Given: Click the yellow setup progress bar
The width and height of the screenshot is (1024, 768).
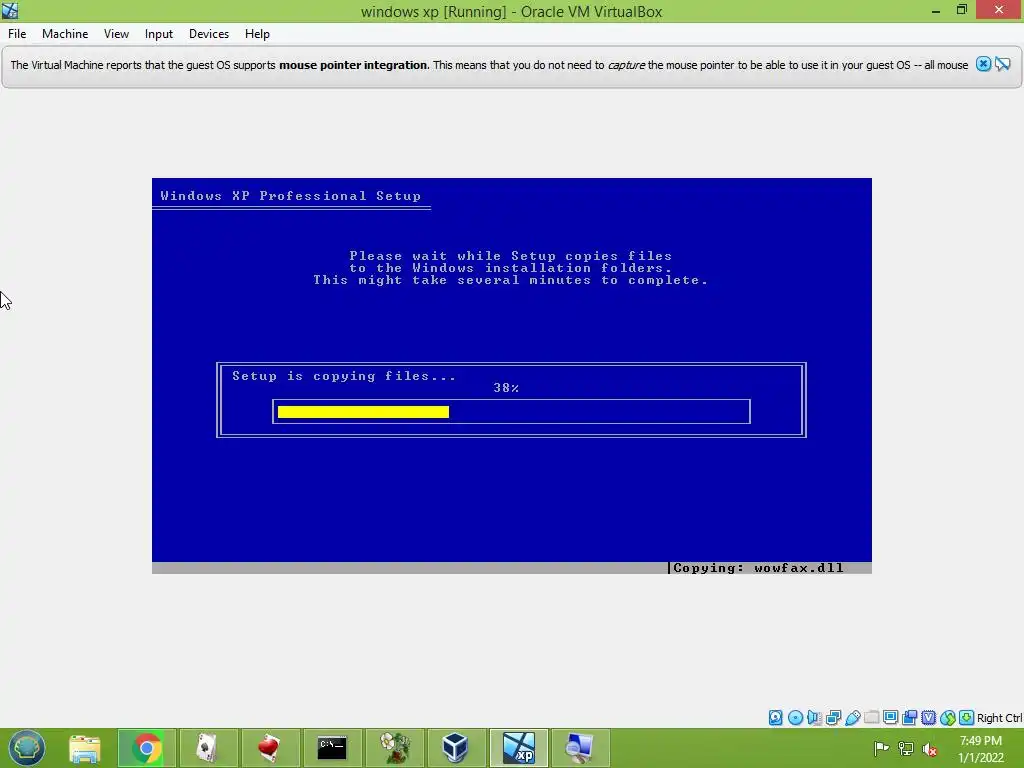Looking at the screenshot, I should (363, 411).
